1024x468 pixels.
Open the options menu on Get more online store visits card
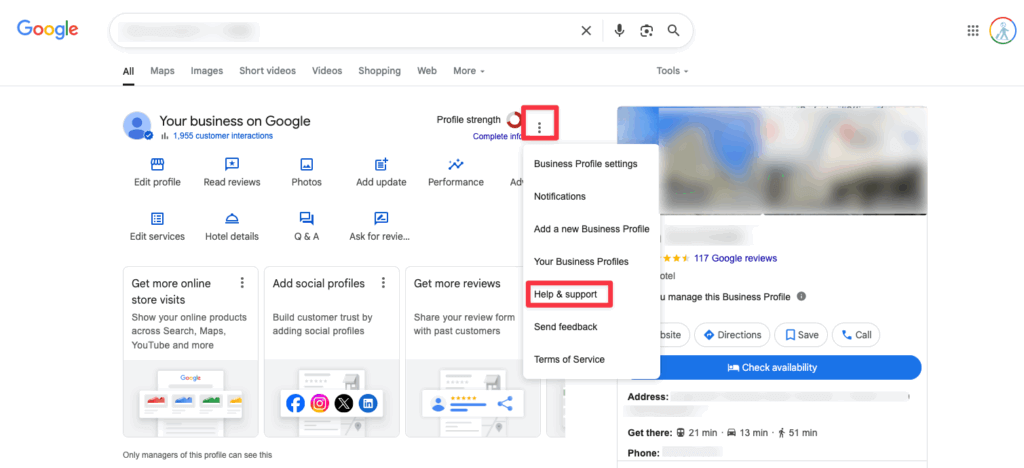[x=242, y=283]
